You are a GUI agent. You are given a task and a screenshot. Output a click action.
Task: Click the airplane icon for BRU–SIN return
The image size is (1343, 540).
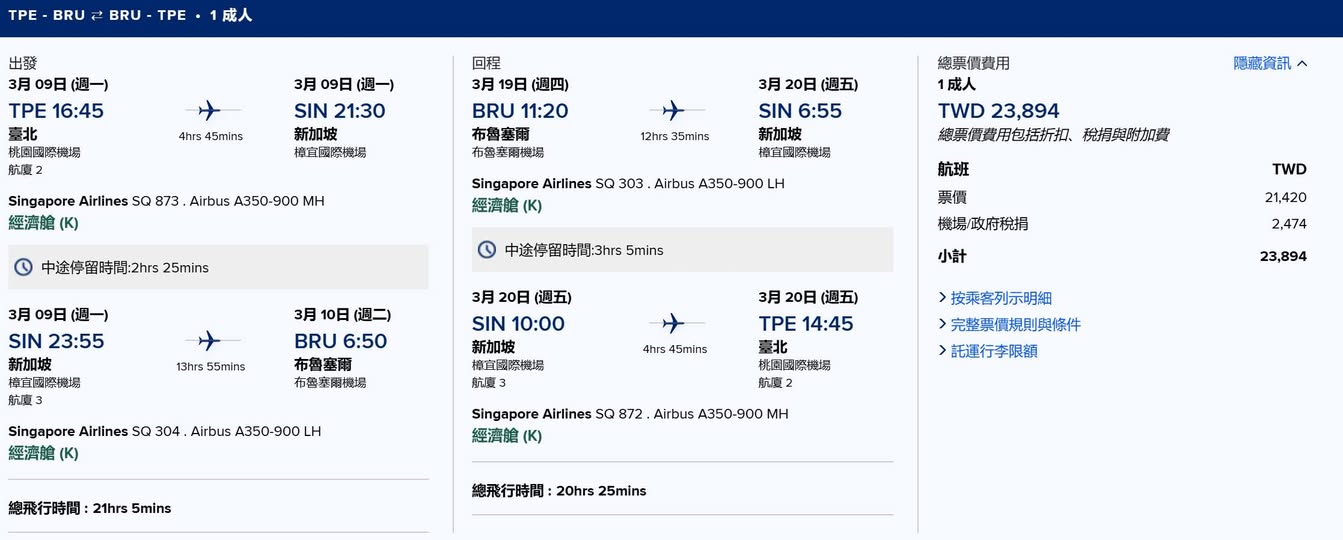coord(674,110)
